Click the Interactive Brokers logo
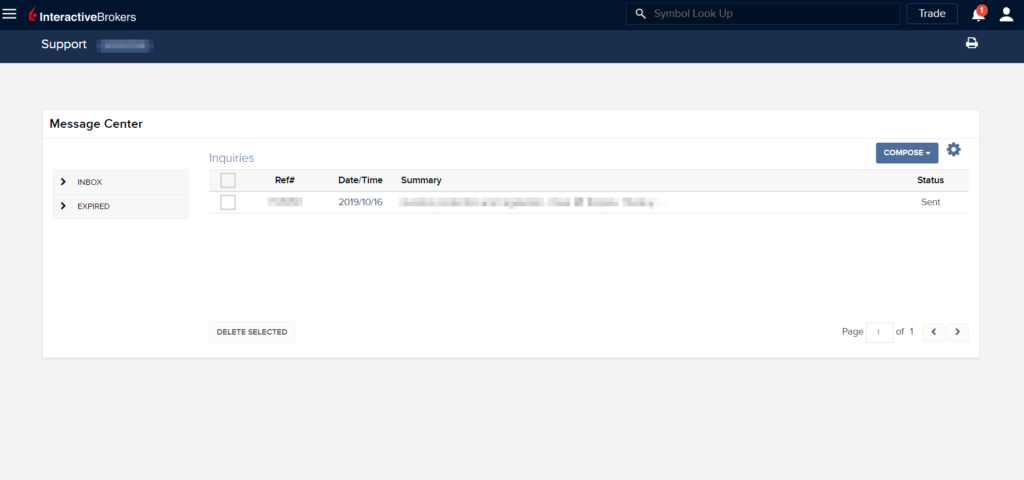This screenshot has width=1024, height=480. [82, 15]
